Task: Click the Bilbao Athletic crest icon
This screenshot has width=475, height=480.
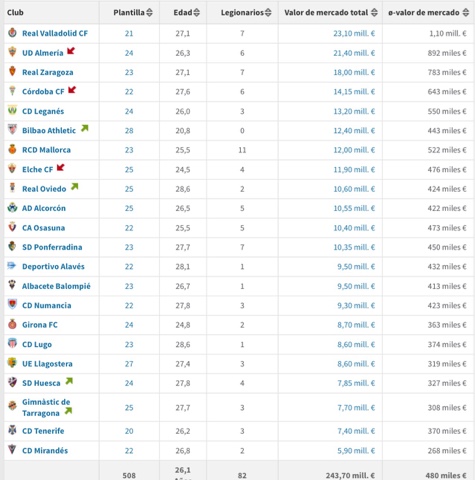Action: (x=12, y=129)
